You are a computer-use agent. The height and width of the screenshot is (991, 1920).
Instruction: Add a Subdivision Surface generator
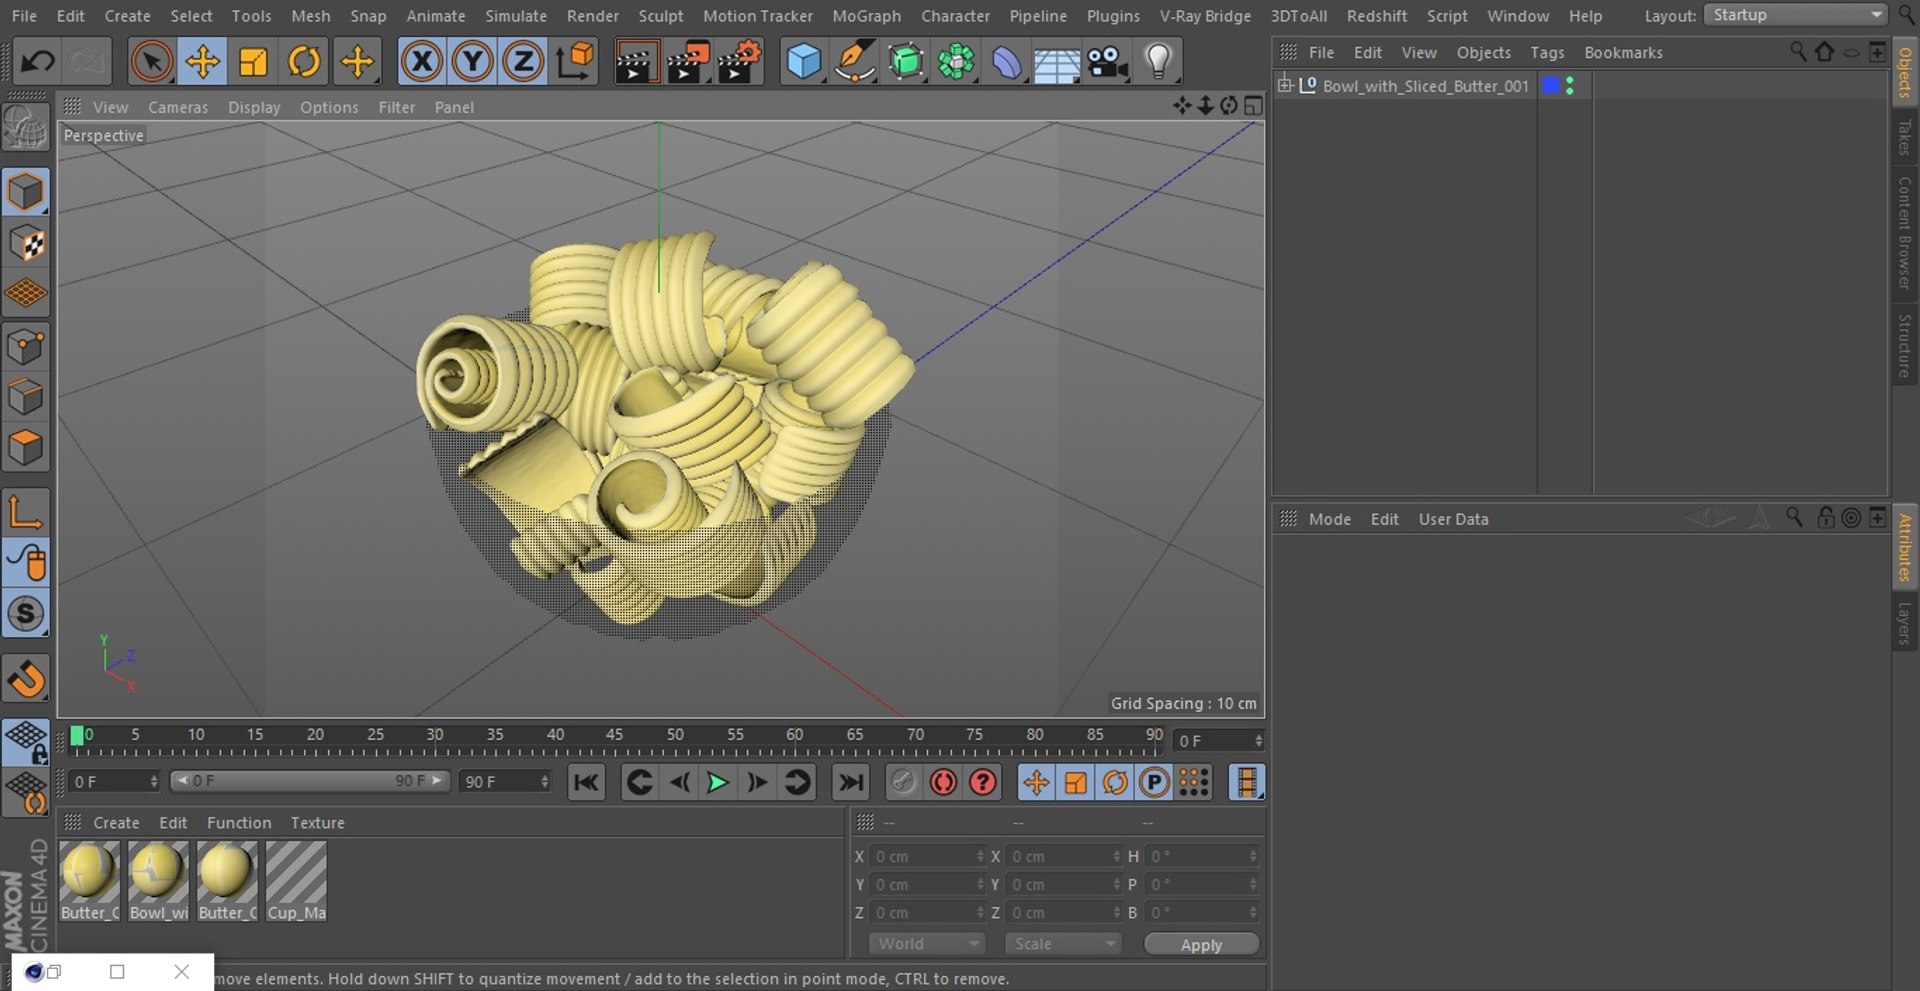coord(906,62)
